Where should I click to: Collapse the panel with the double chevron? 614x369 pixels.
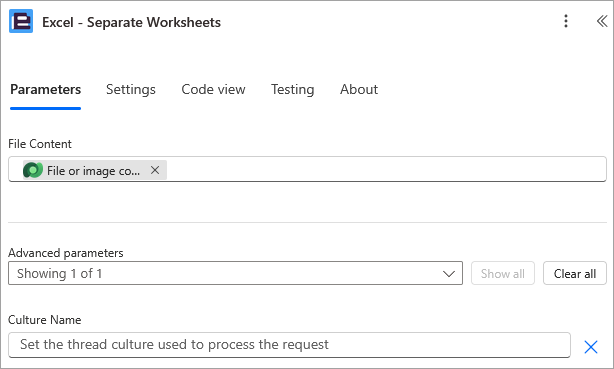pos(602,21)
